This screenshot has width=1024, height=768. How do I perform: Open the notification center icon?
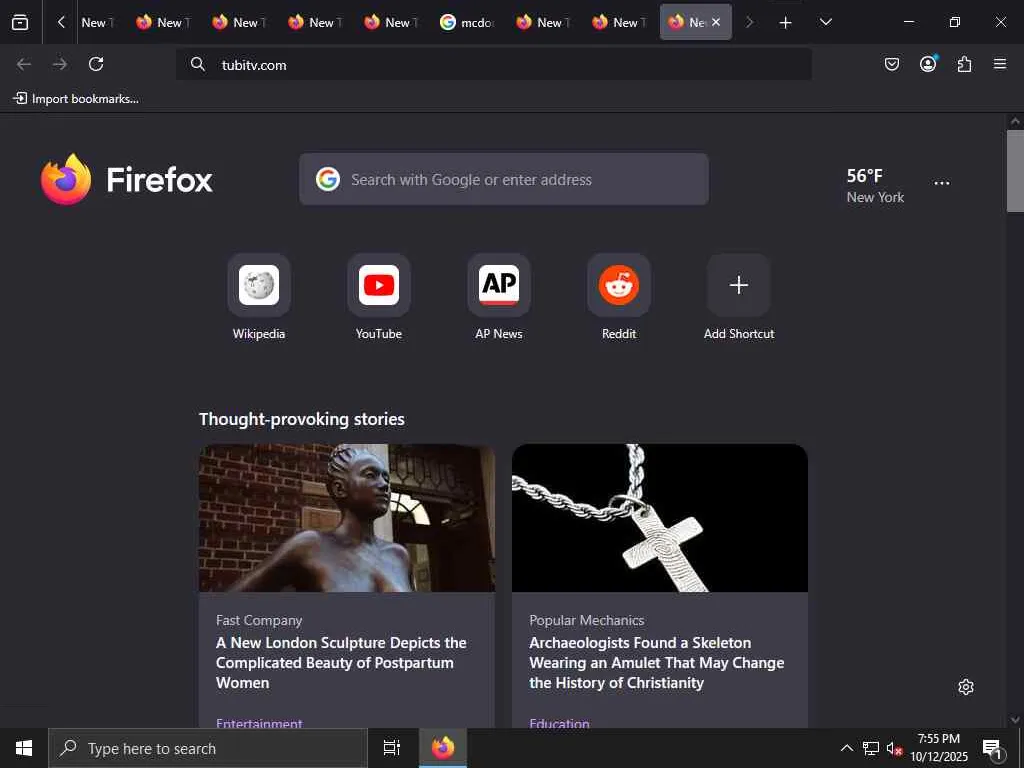[993, 748]
